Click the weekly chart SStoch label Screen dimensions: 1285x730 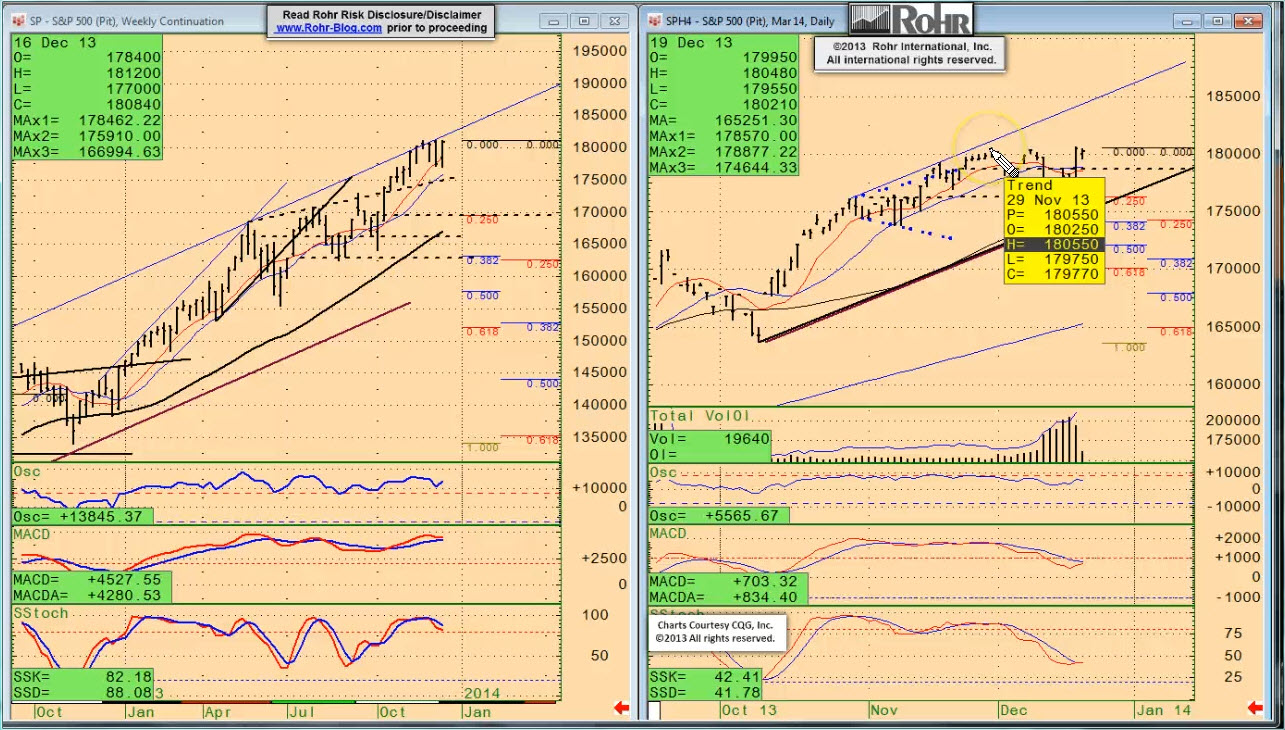tap(41, 612)
